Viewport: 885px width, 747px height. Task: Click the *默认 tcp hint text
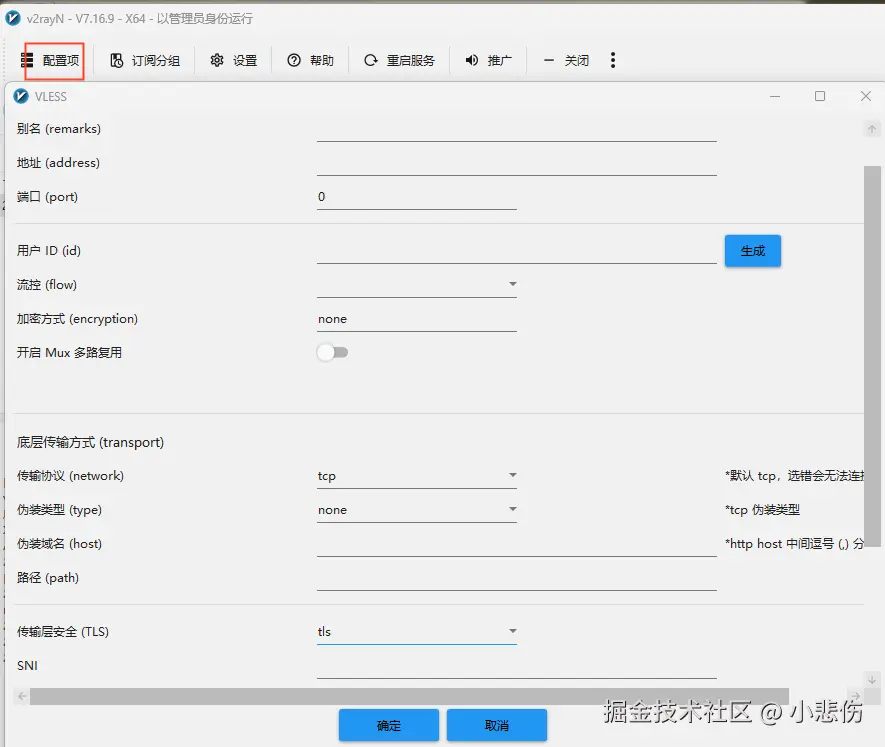[x=794, y=476]
